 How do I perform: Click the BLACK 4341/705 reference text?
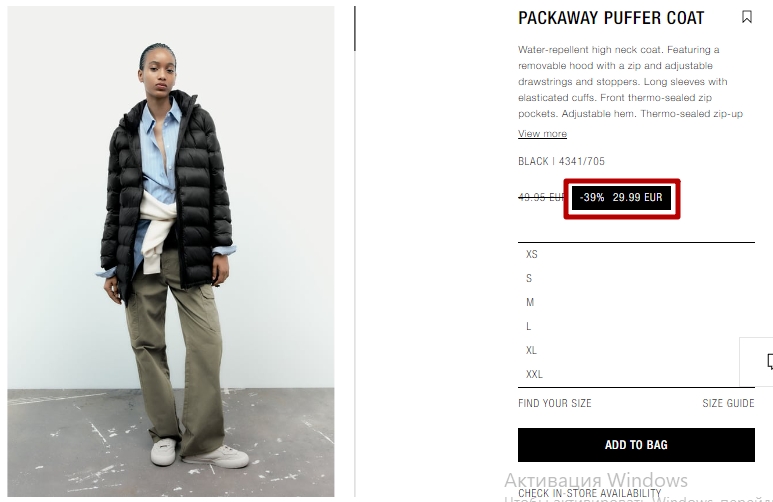561,161
